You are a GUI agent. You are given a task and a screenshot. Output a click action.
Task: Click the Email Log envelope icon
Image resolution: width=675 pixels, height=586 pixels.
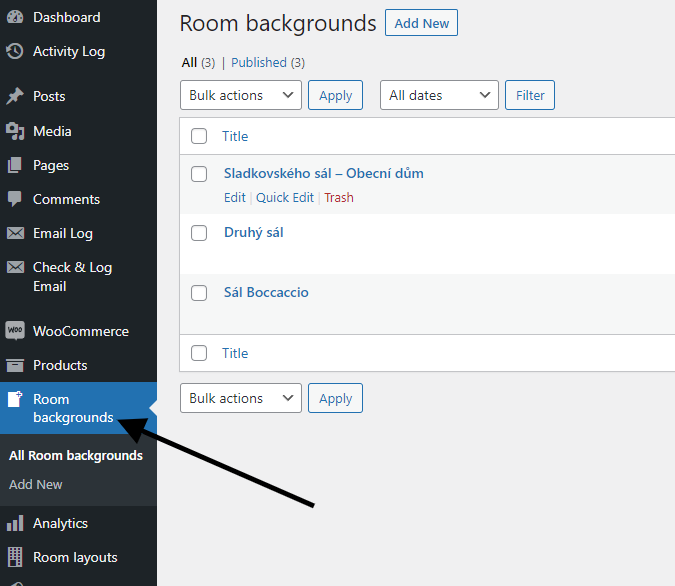coord(15,233)
